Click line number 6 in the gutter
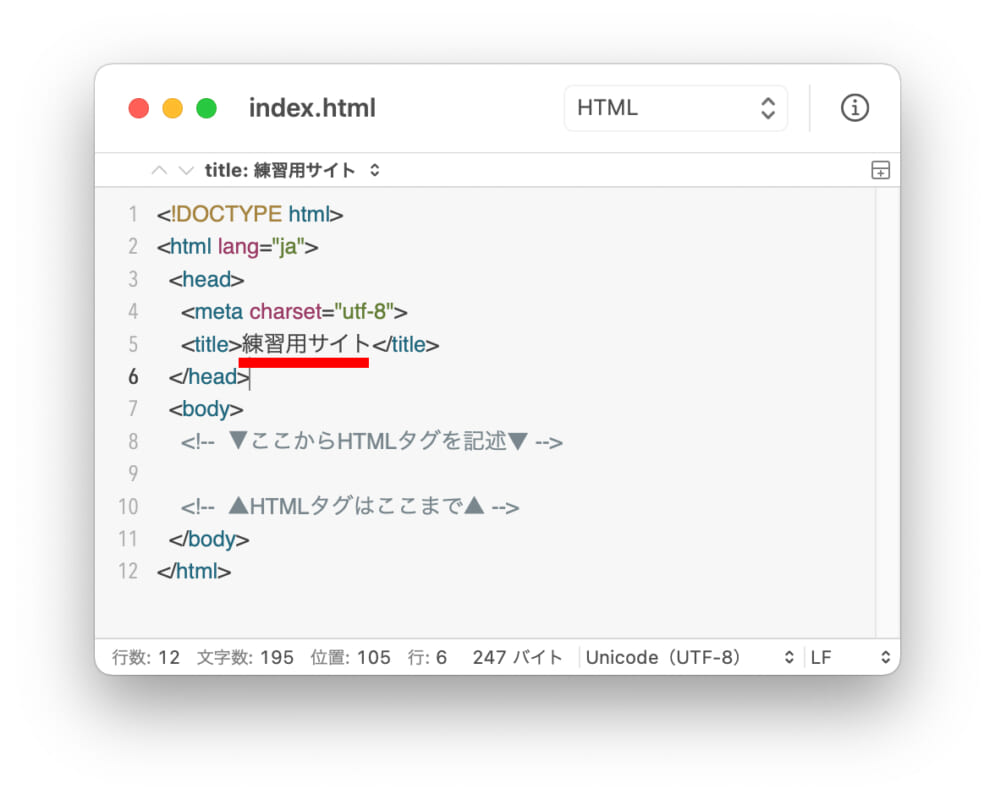The height and width of the screenshot is (800, 995). coord(133,377)
